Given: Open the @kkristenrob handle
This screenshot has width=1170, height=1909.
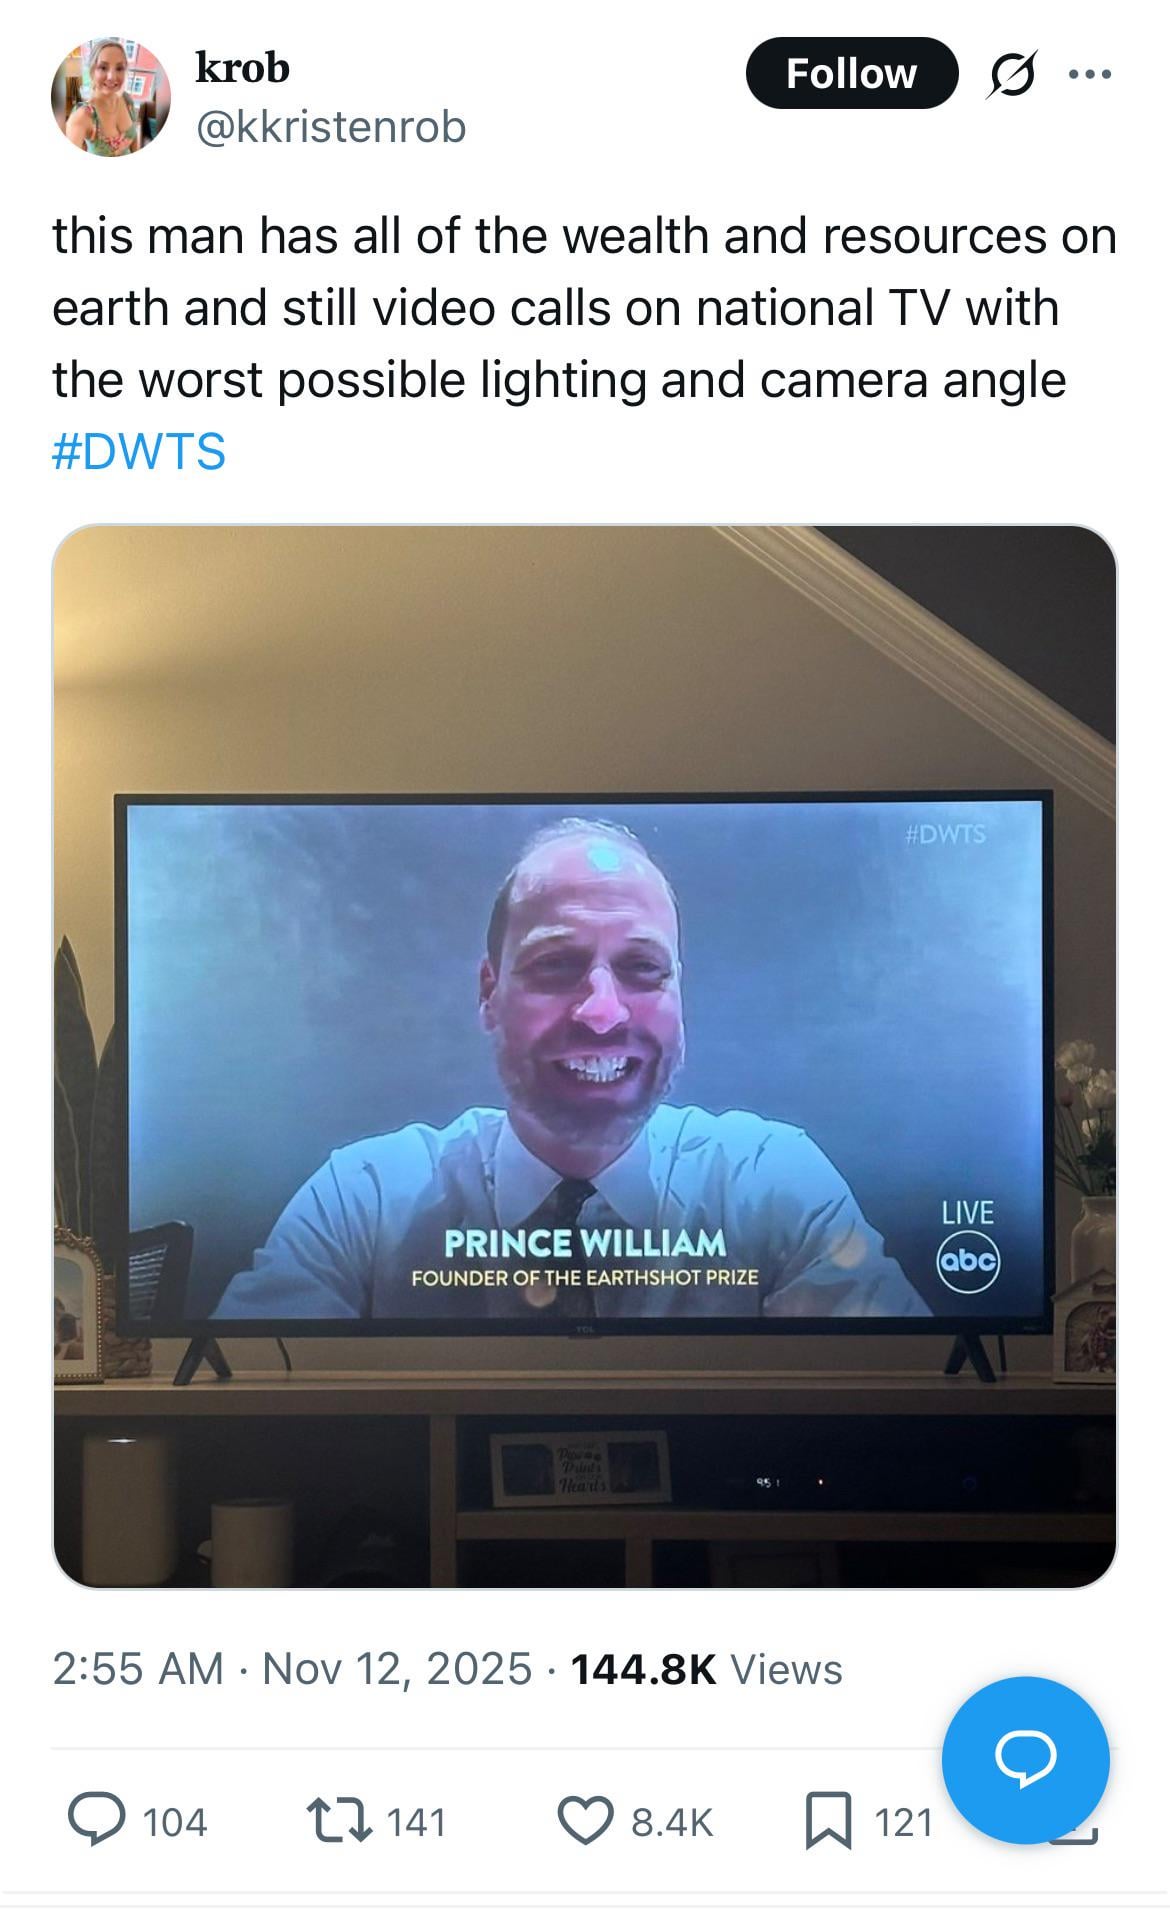Looking at the screenshot, I should click(331, 127).
